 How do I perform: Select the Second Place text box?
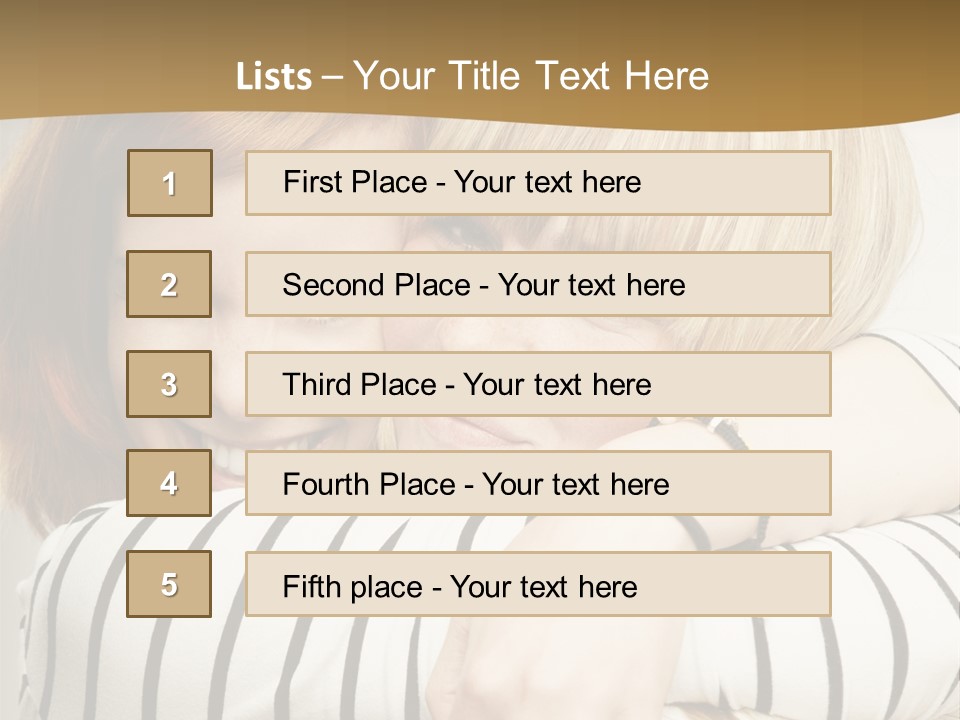pos(538,284)
